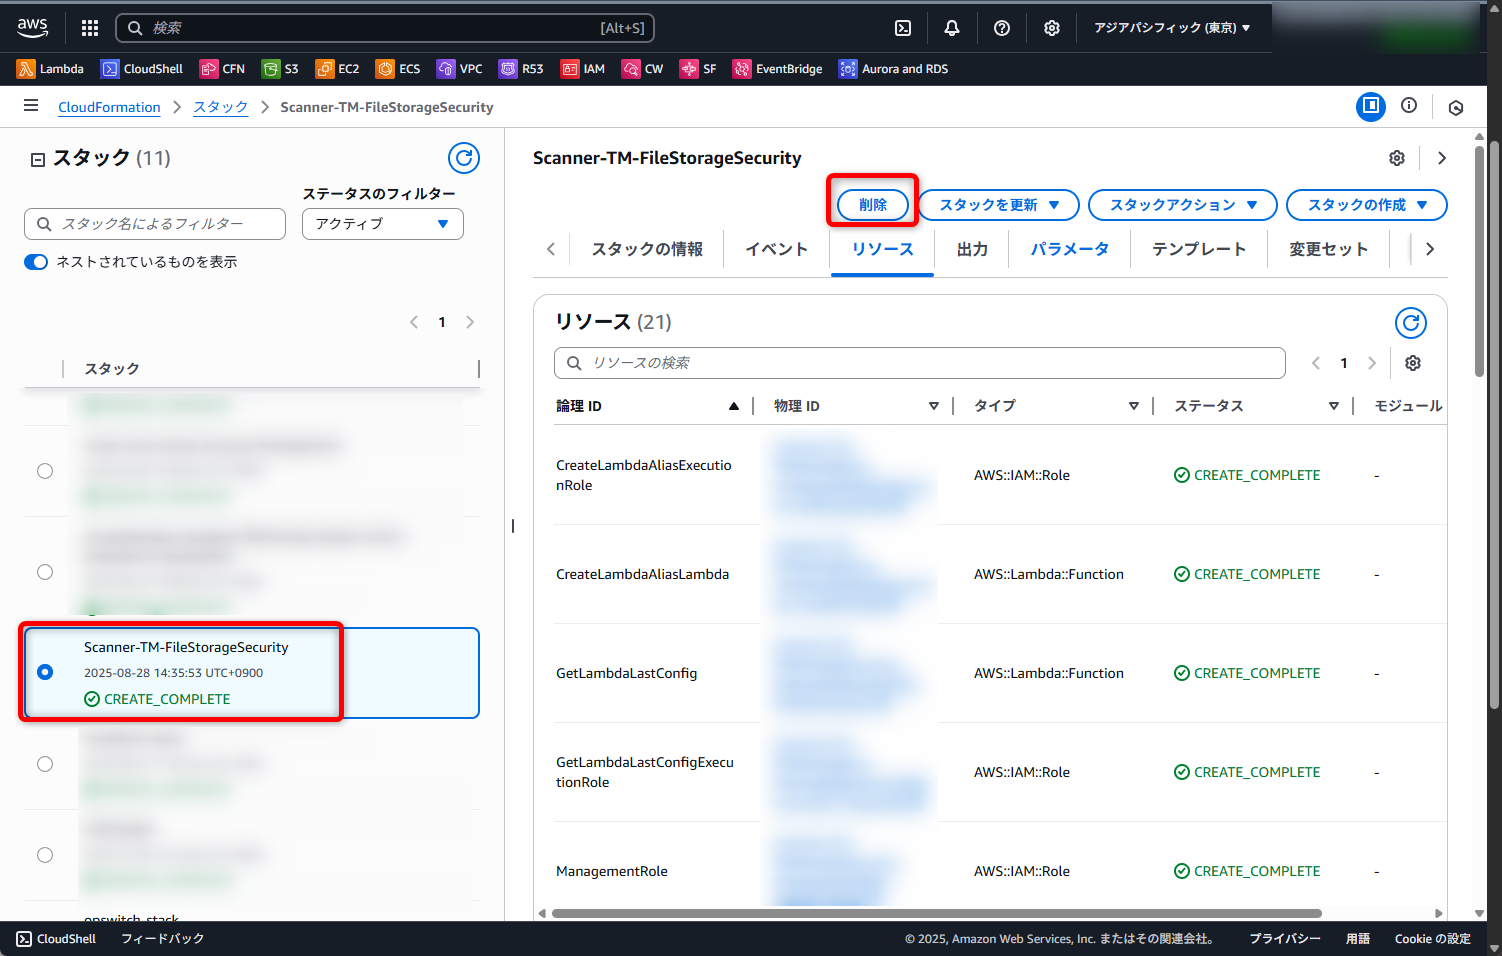Click the 削除 delete button
Screen dimensions: 1502x956
tap(873, 205)
